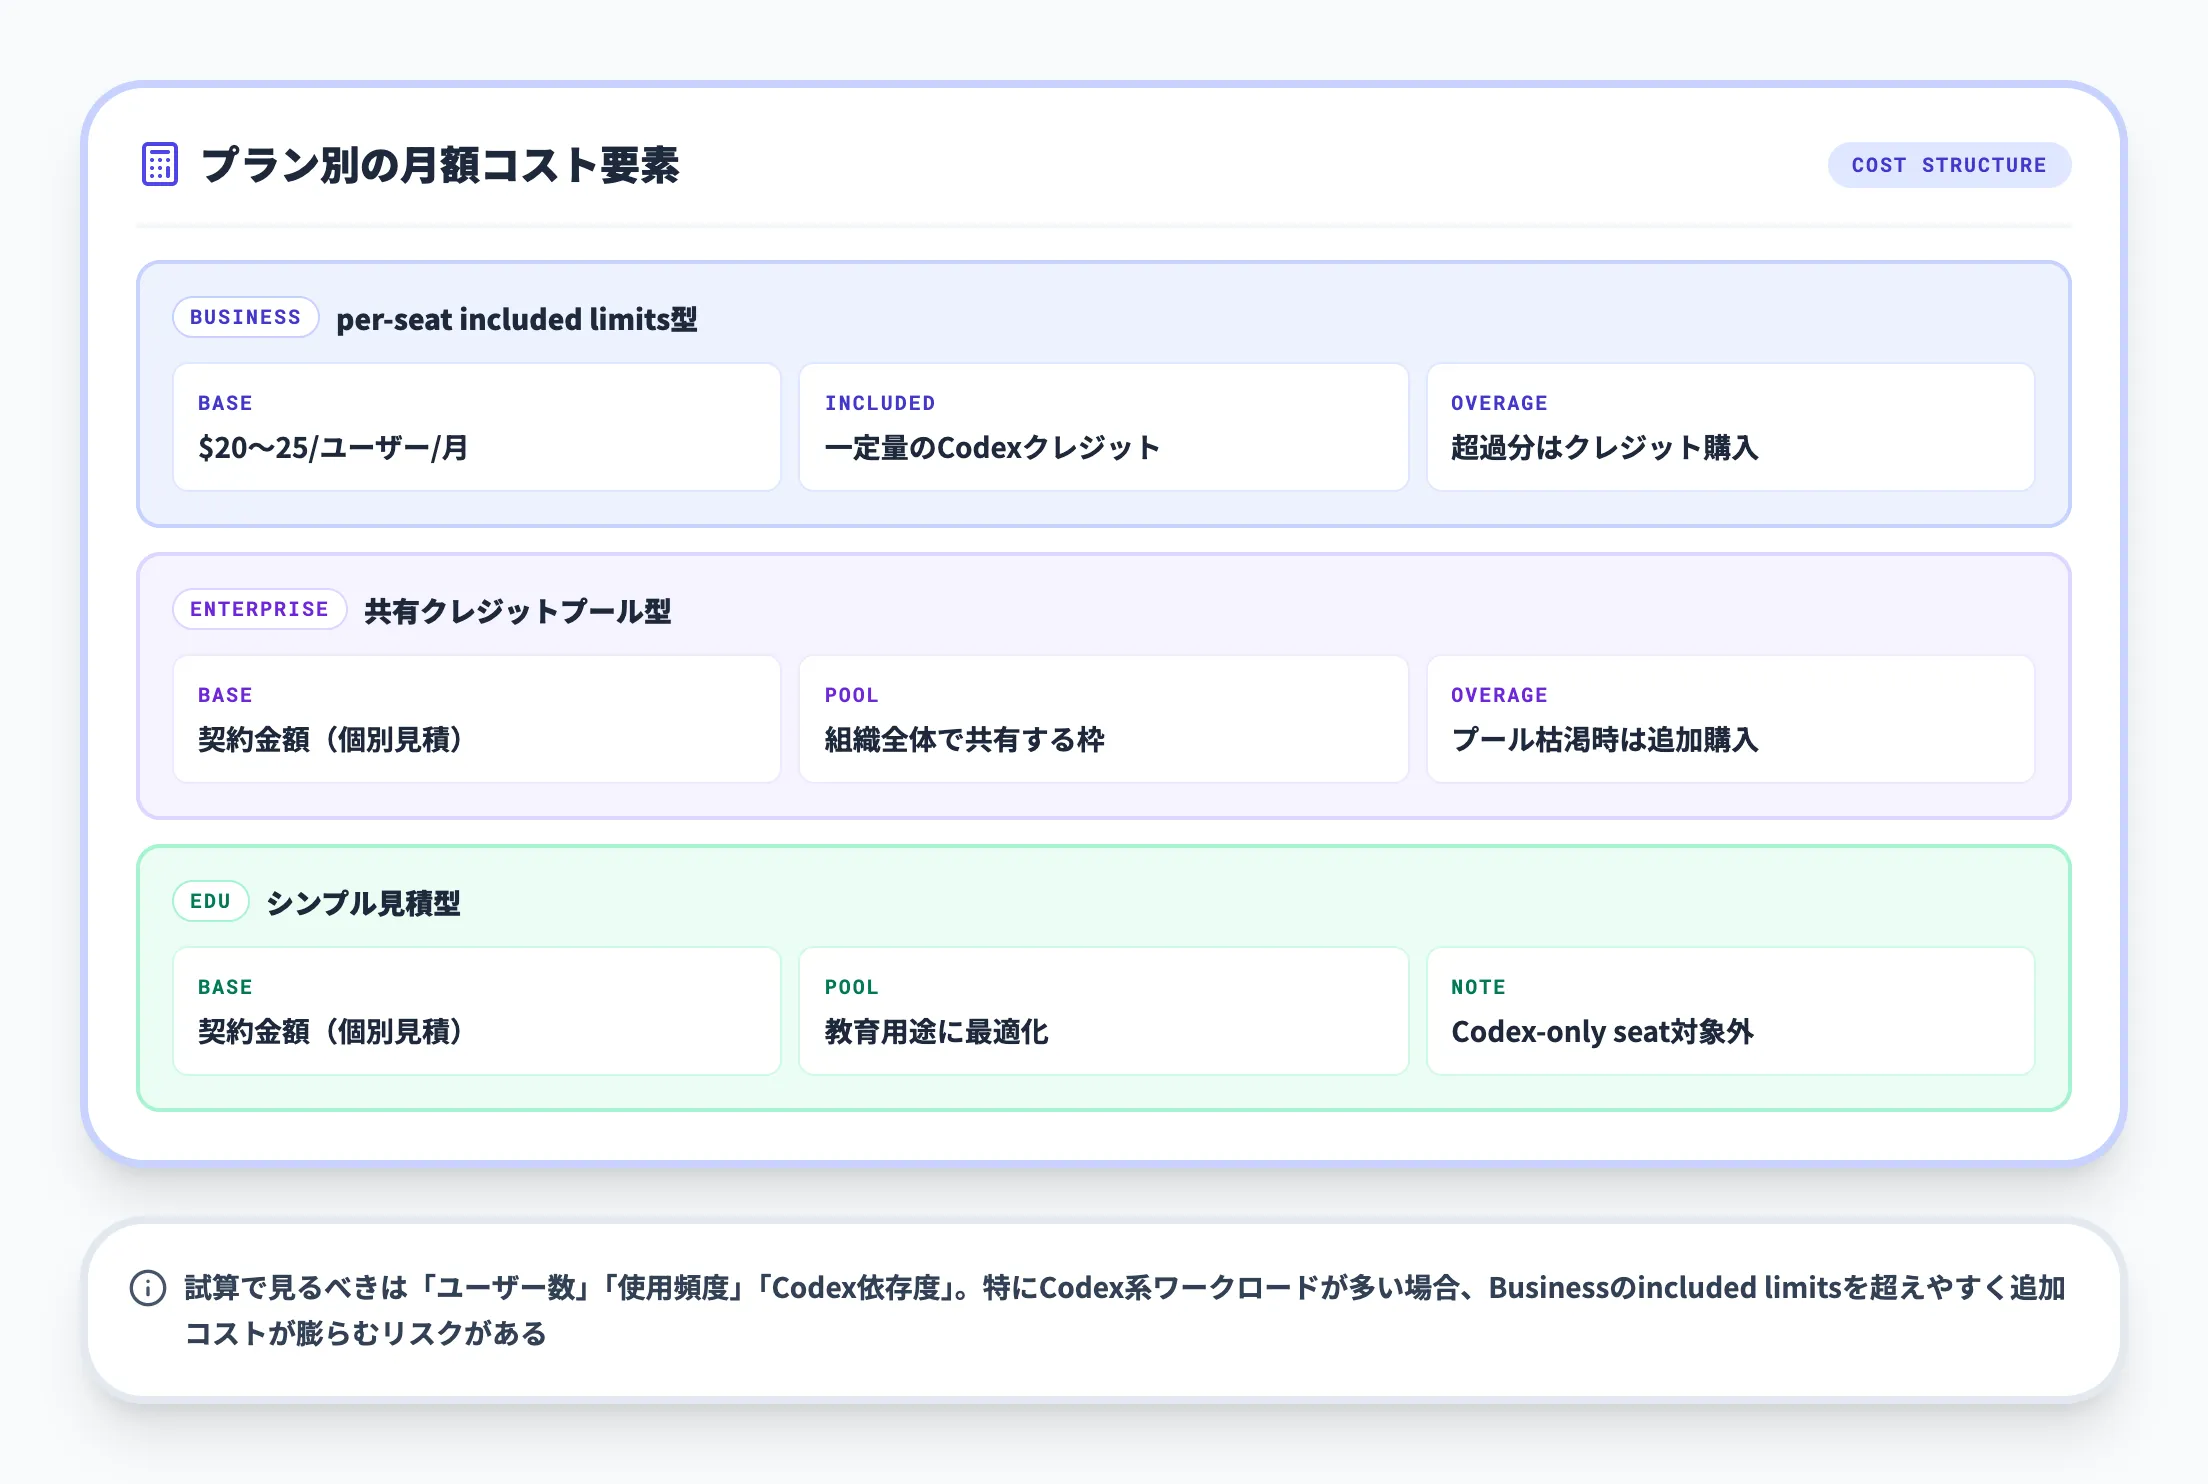Click the Codex-only seat対象外 note
Screen dimensions: 2208x1484
click(1604, 1034)
